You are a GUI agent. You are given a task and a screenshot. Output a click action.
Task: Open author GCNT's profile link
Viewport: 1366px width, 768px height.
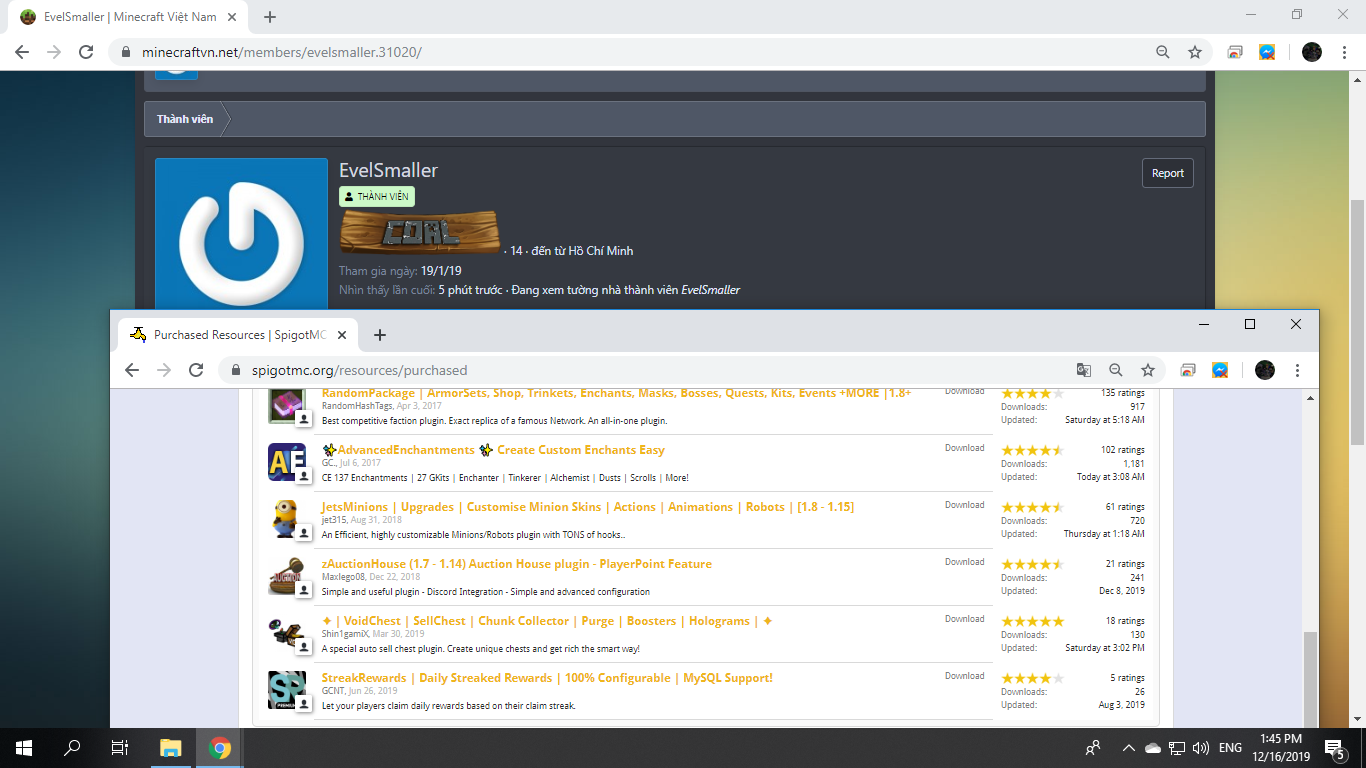click(333, 691)
